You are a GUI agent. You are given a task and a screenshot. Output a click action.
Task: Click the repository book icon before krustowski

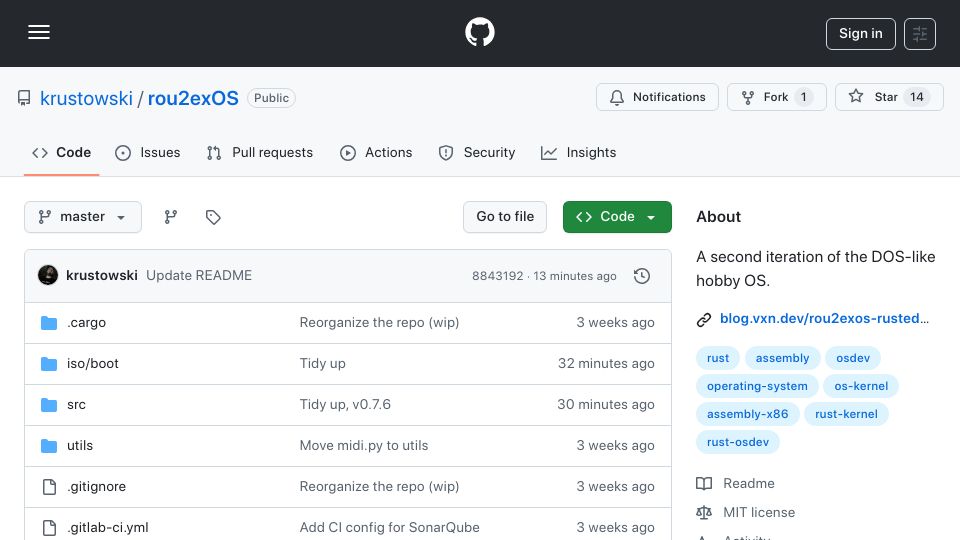(24, 98)
